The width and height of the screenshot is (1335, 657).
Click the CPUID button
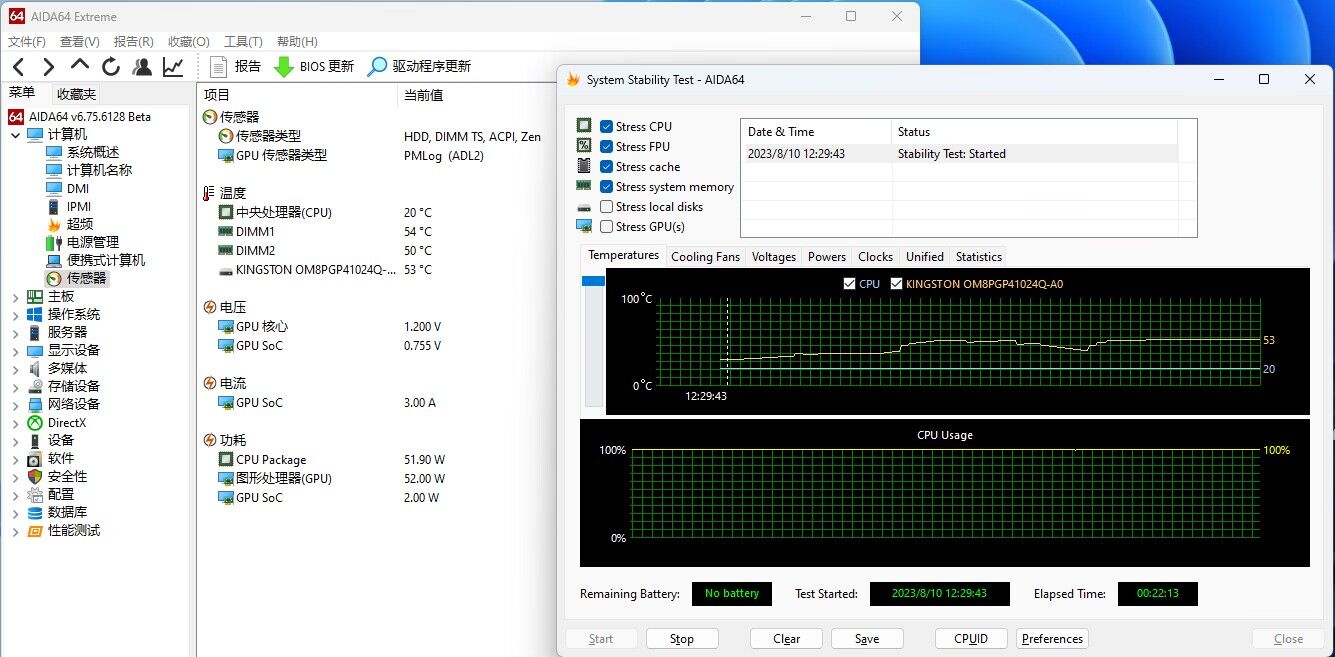tap(971, 639)
